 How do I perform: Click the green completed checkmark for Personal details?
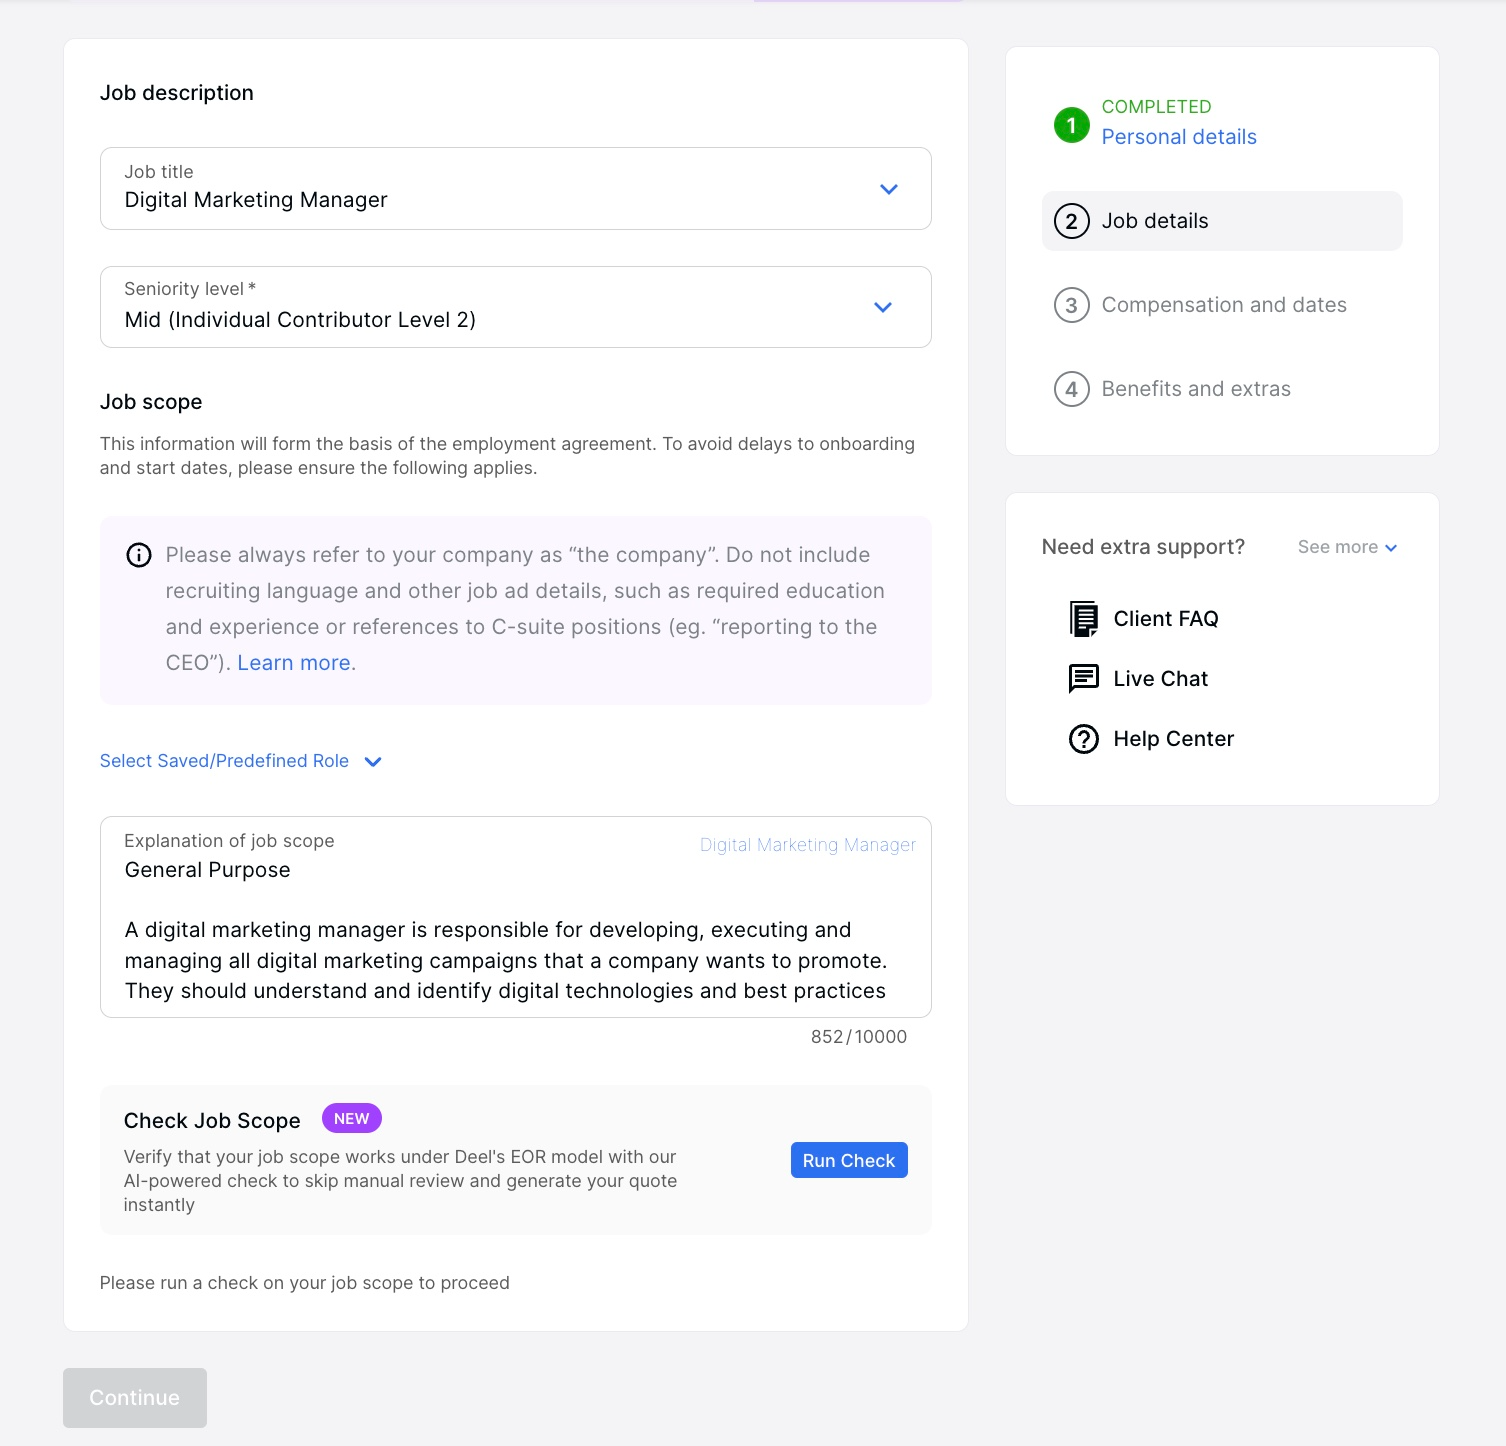click(1070, 125)
